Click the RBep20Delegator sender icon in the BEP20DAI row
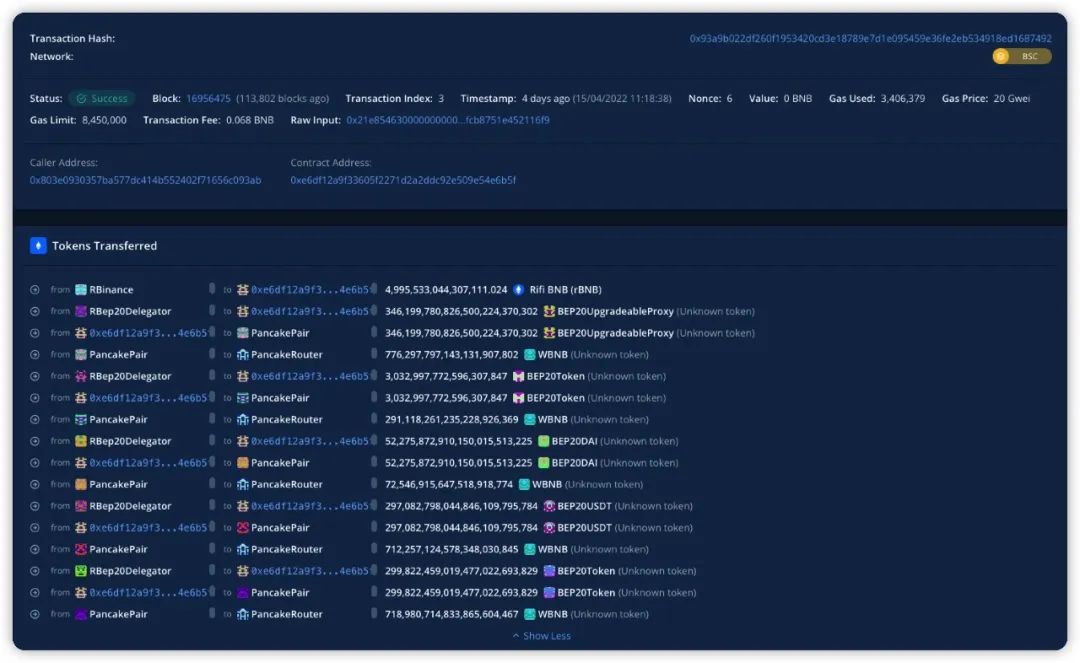Viewport: 1080px width, 663px height. click(x=81, y=441)
